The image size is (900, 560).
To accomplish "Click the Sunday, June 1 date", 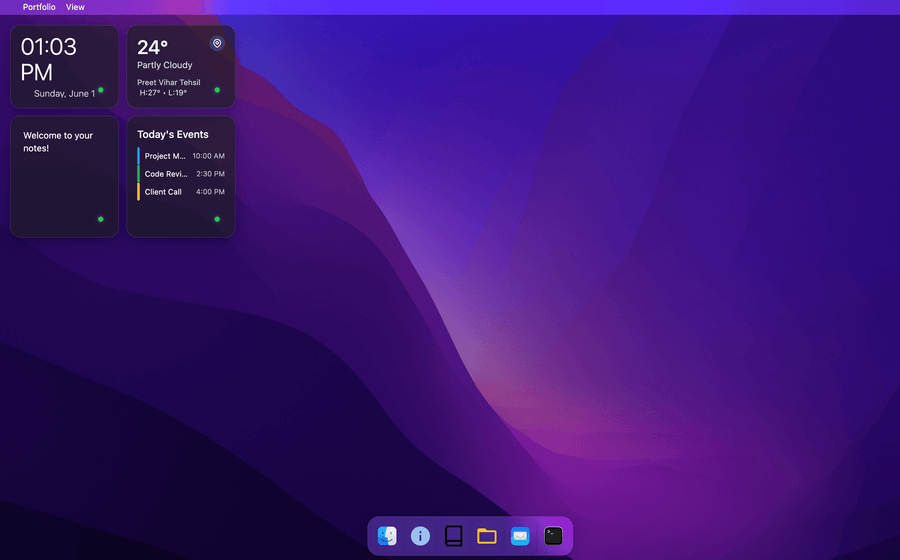I will (x=64, y=94).
